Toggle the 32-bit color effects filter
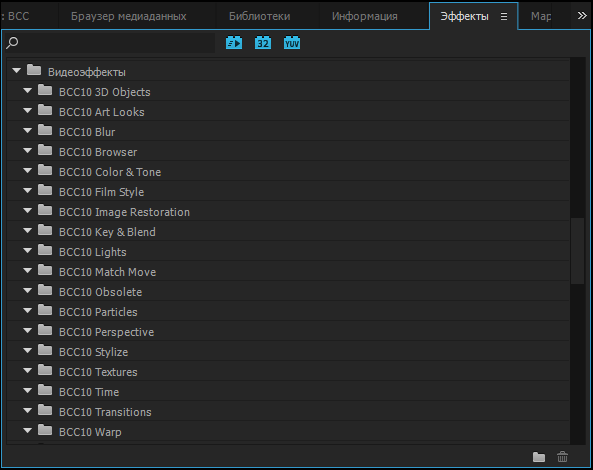Screen dimensions: 593x470 coord(263,43)
